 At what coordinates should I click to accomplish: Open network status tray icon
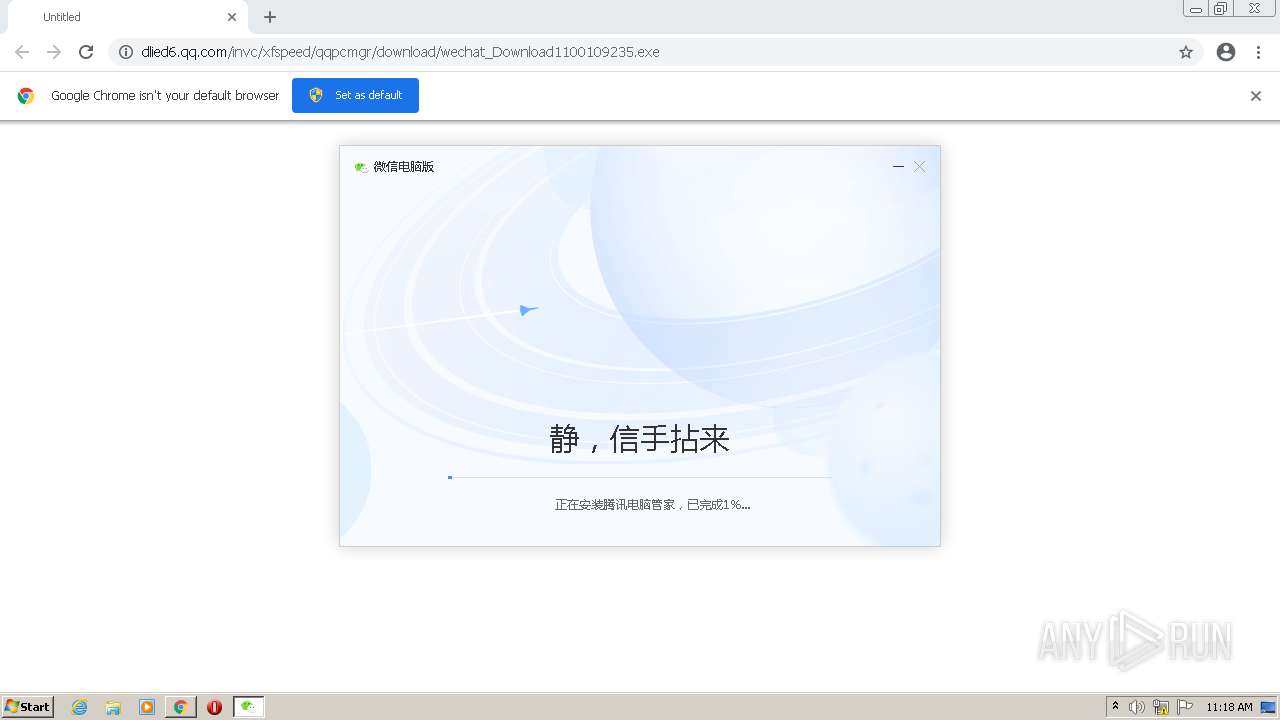point(1161,707)
